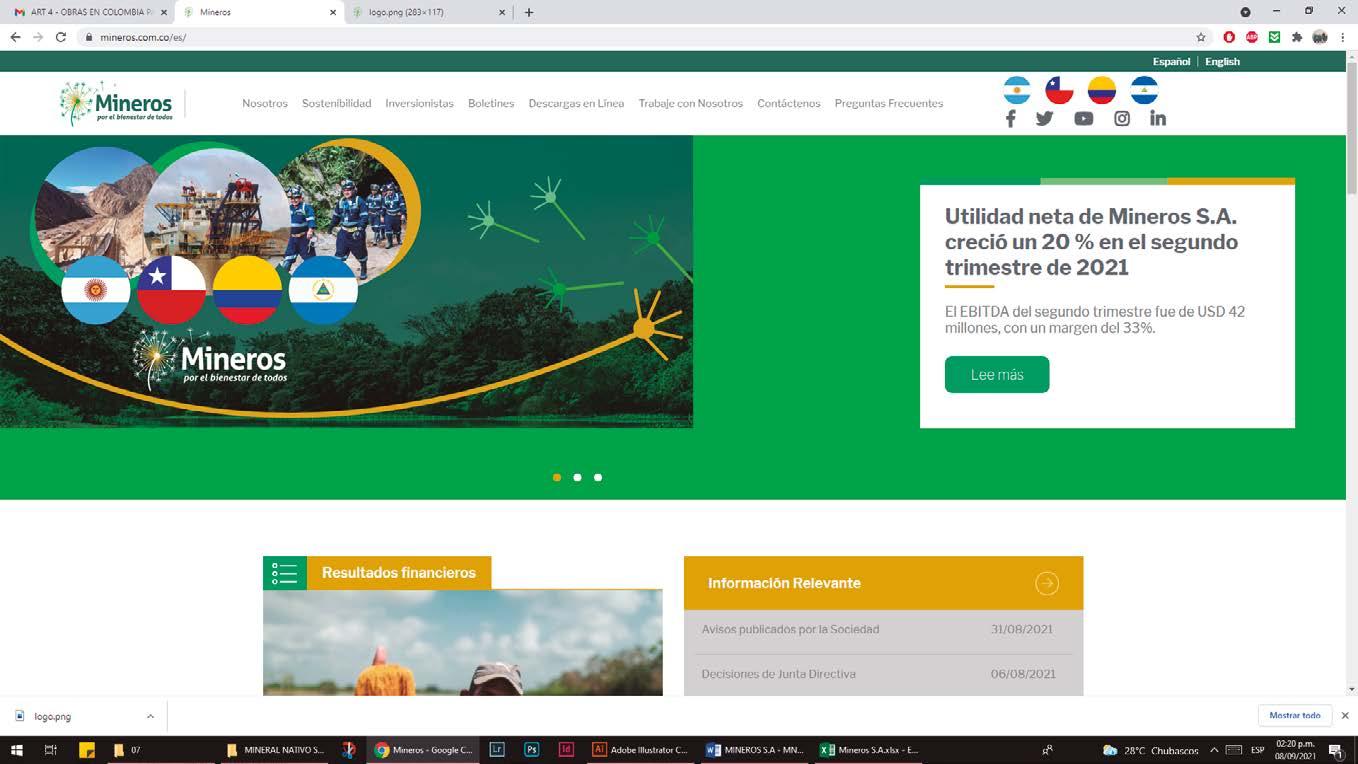Open the Trabaje con Nosotros menu
Viewport: 1358px width, 764px height.
[690, 103]
